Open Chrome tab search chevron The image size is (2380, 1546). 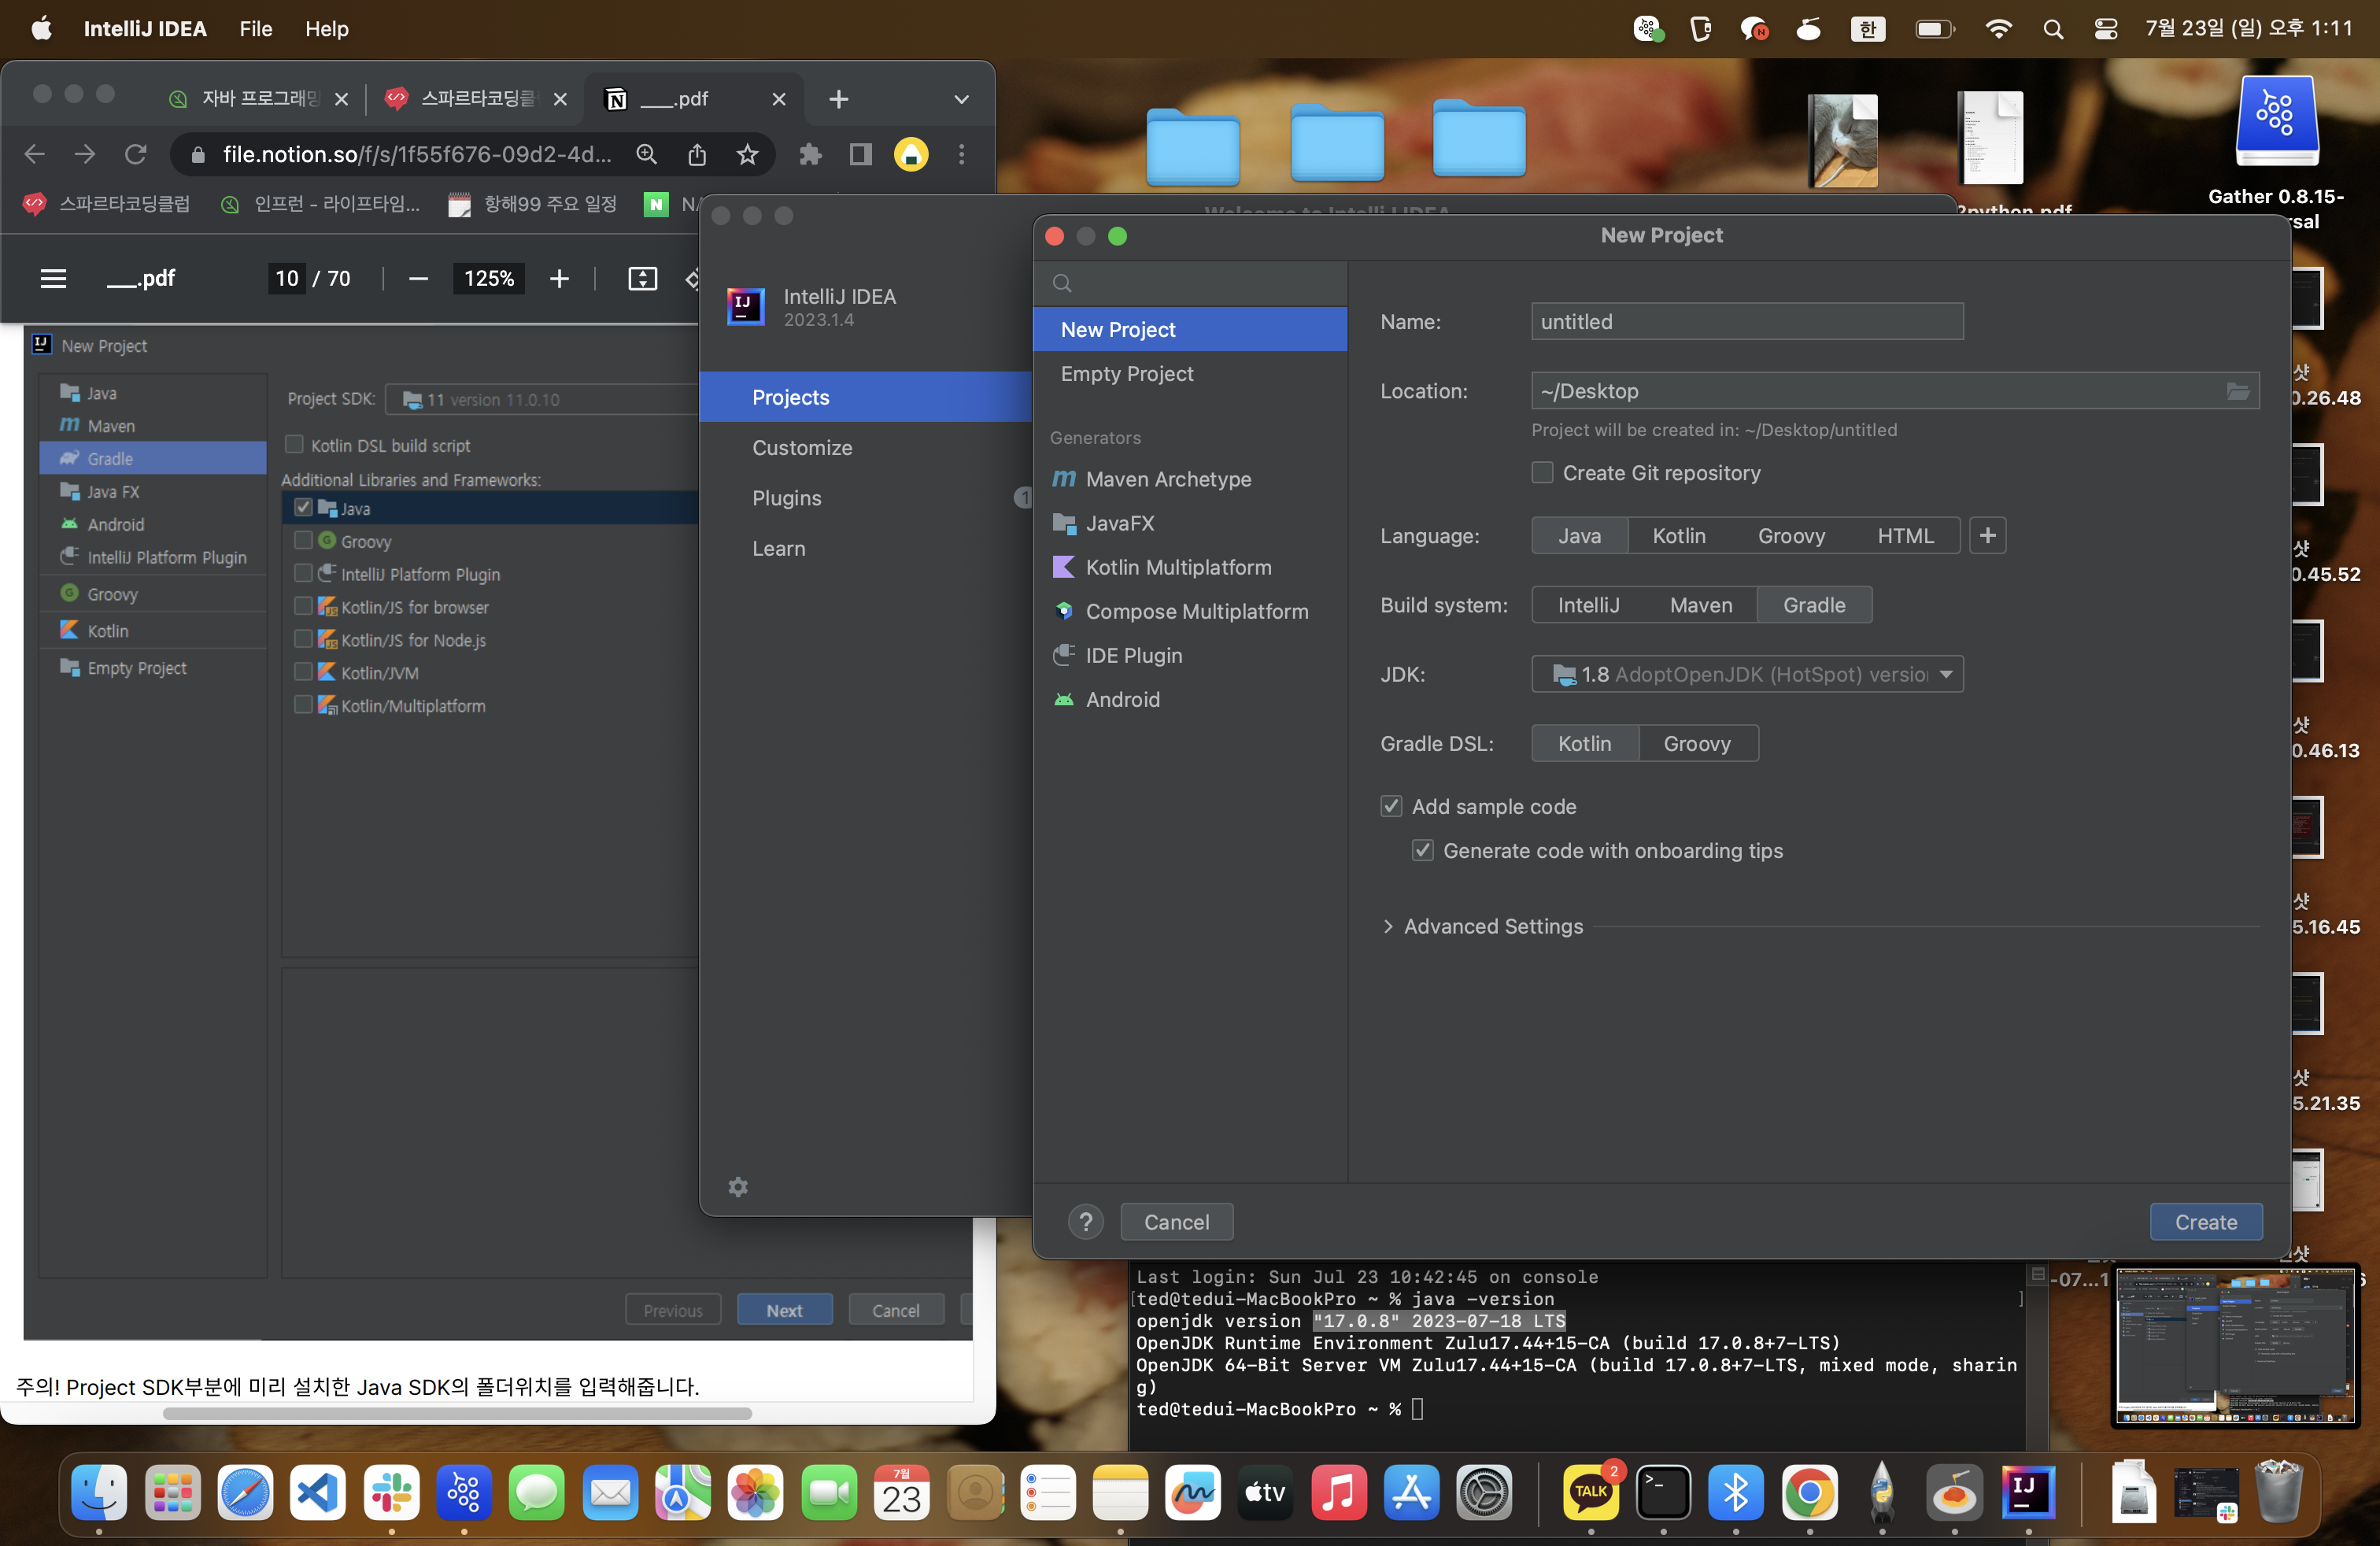coord(961,98)
